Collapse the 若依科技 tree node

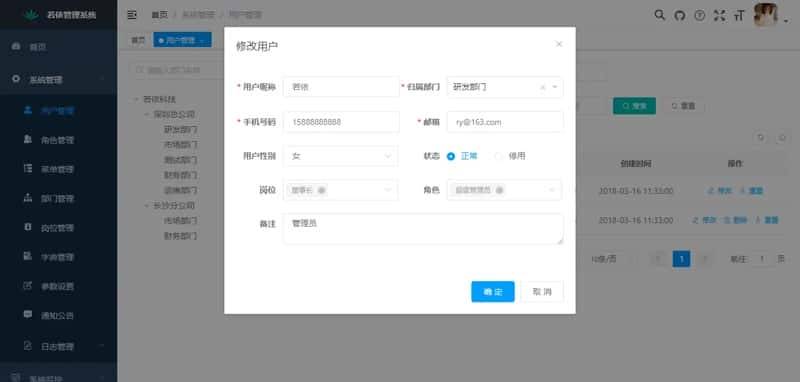(x=136, y=99)
